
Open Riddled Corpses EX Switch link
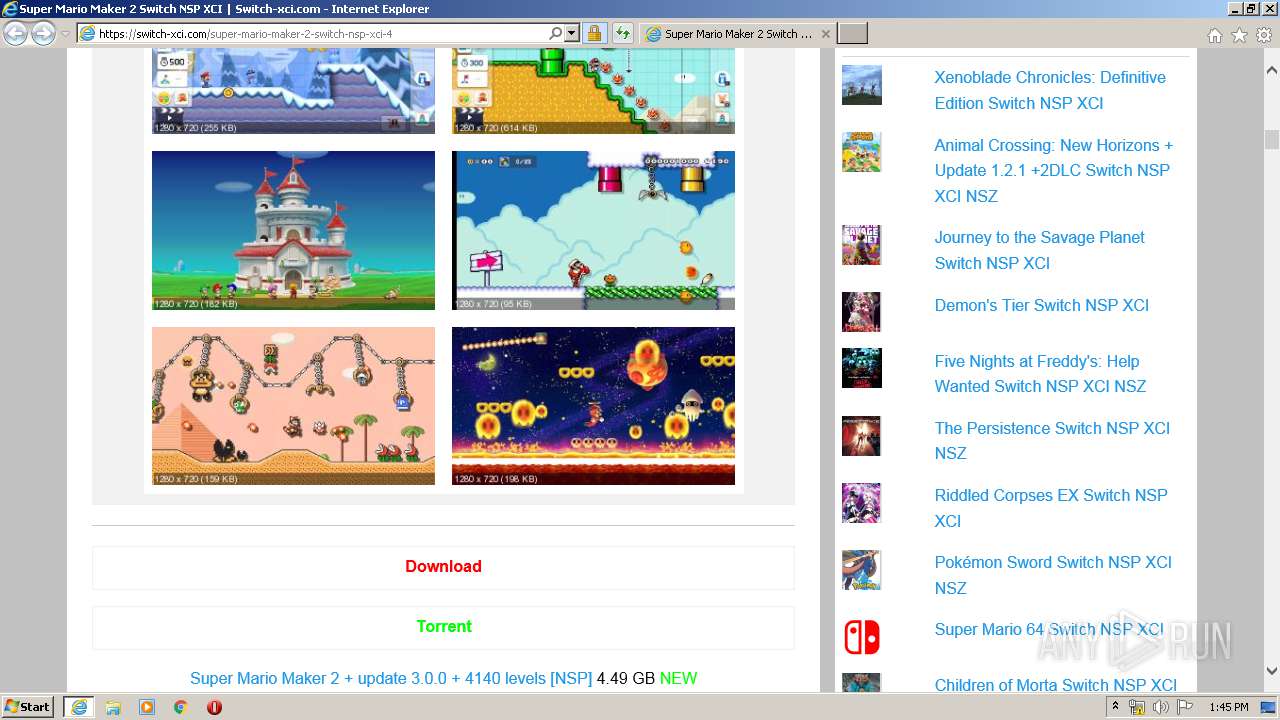click(x=1051, y=508)
